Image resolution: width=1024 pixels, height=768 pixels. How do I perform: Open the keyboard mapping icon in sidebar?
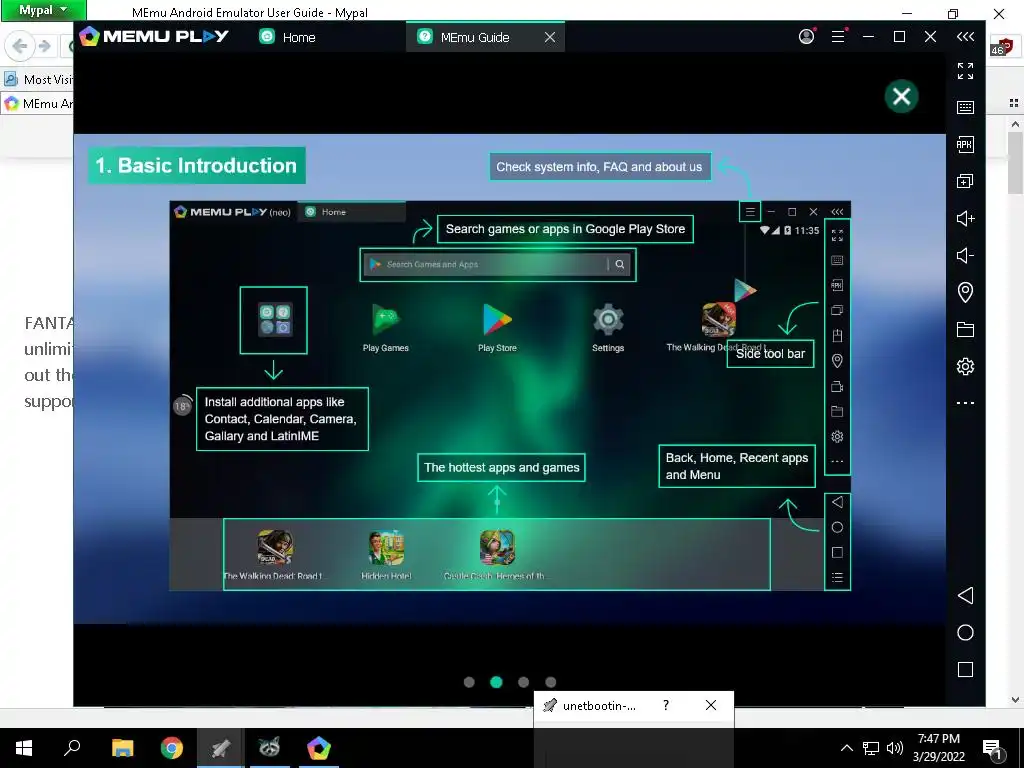(965, 107)
